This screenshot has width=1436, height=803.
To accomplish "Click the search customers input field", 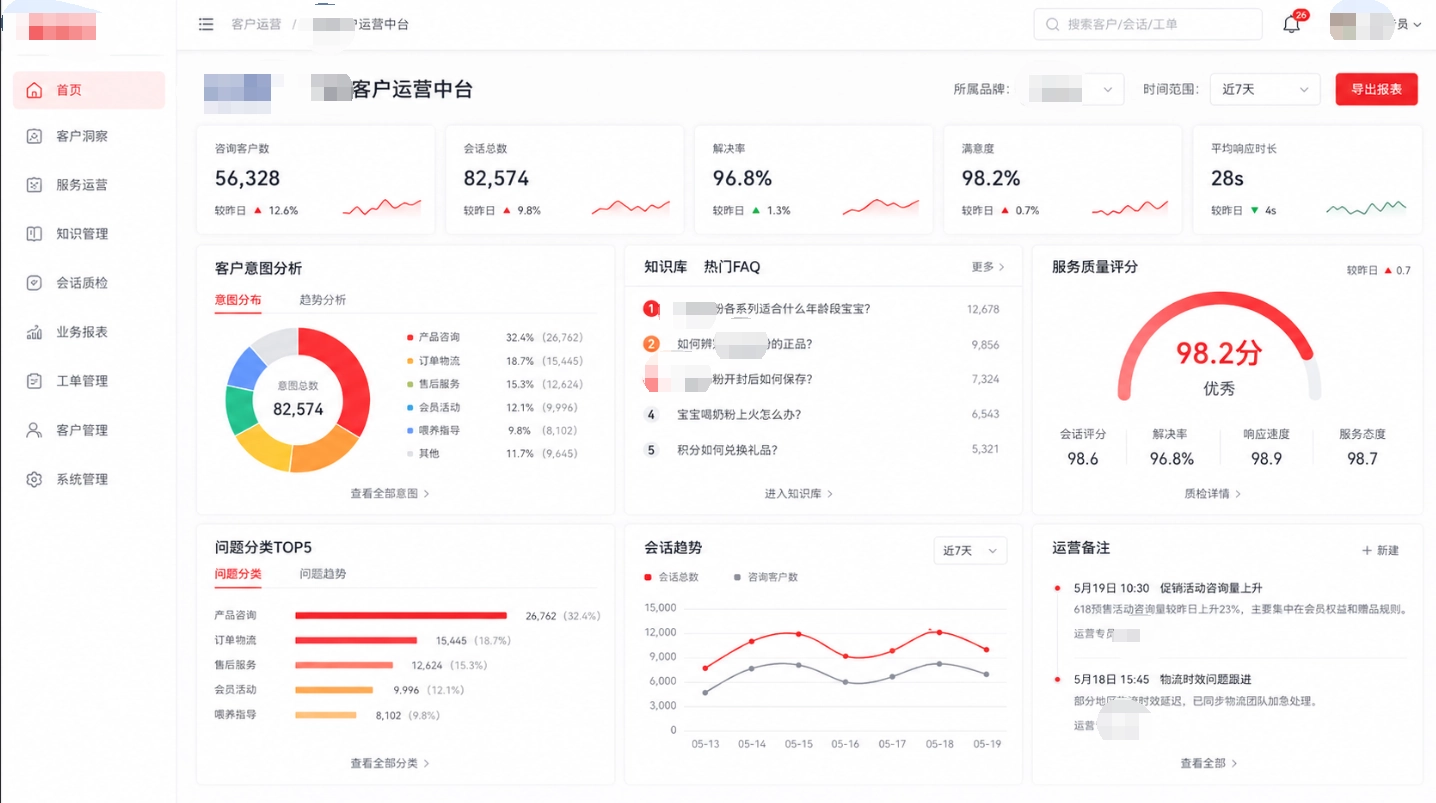I will click(x=1148, y=24).
